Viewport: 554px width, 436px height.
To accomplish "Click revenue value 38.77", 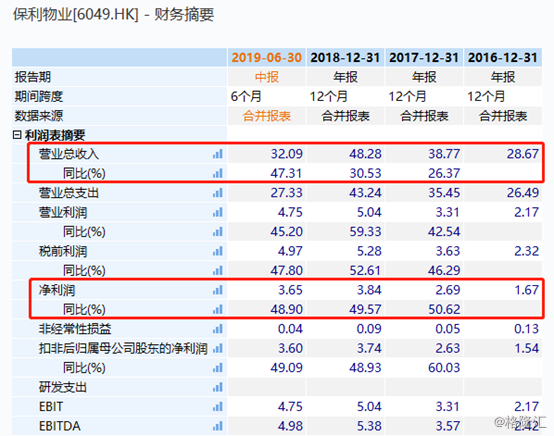I will click(x=444, y=154).
